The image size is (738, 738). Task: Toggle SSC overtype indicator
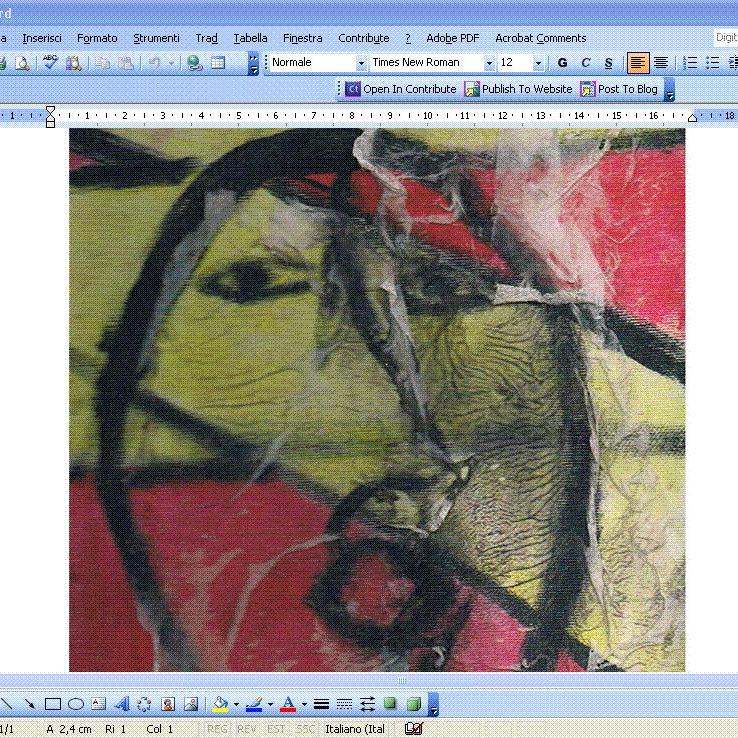click(305, 729)
